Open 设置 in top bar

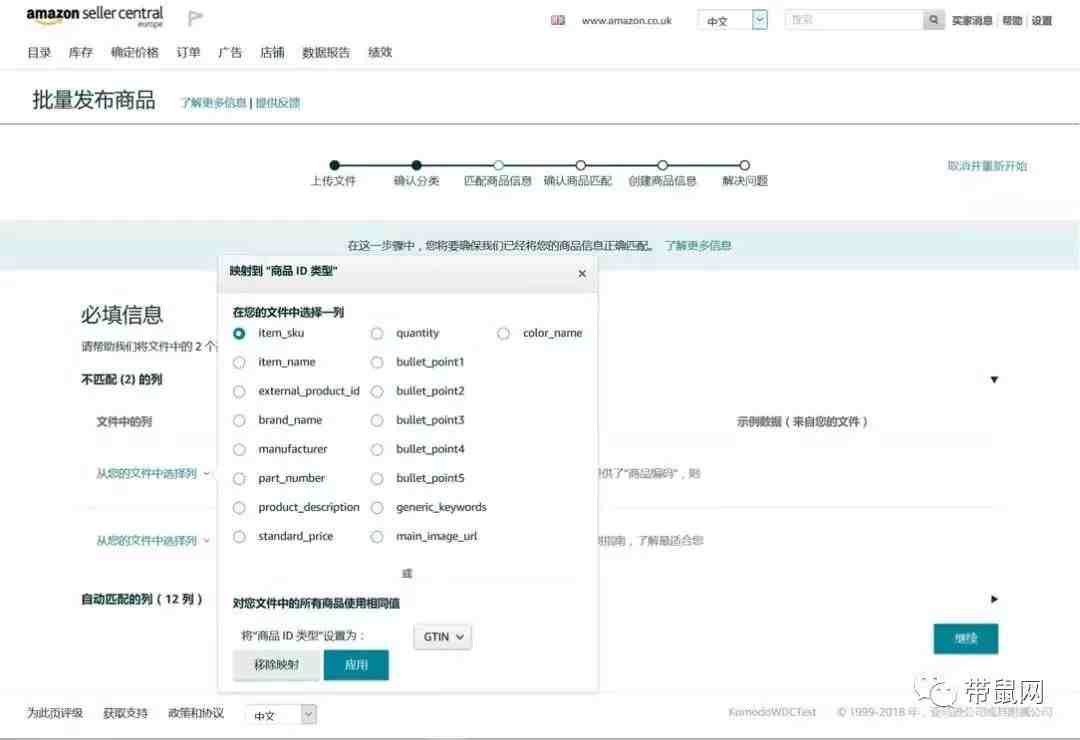pyautogui.click(x=1041, y=21)
